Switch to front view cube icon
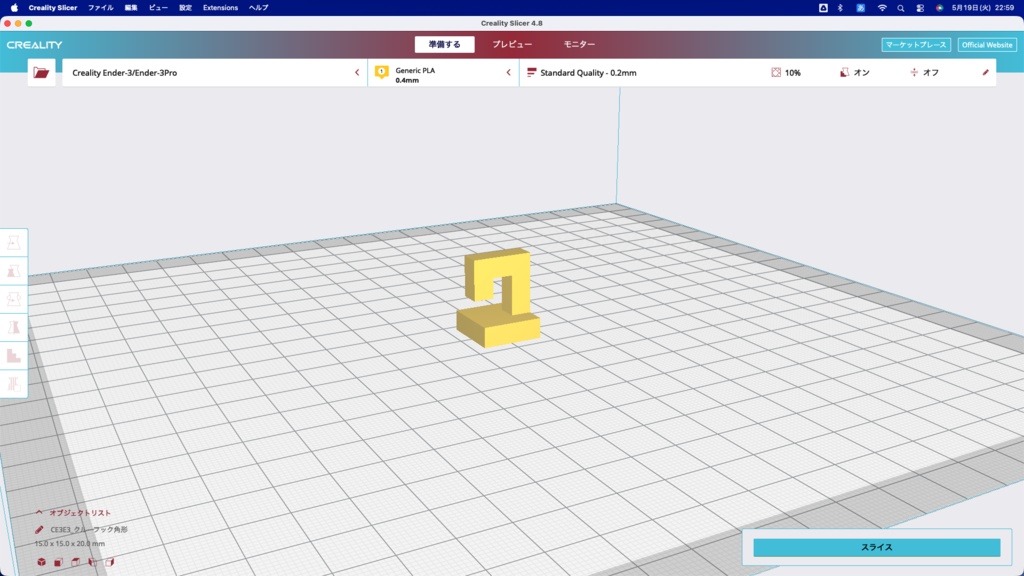The height and width of the screenshot is (576, 1024). [58, 562]
